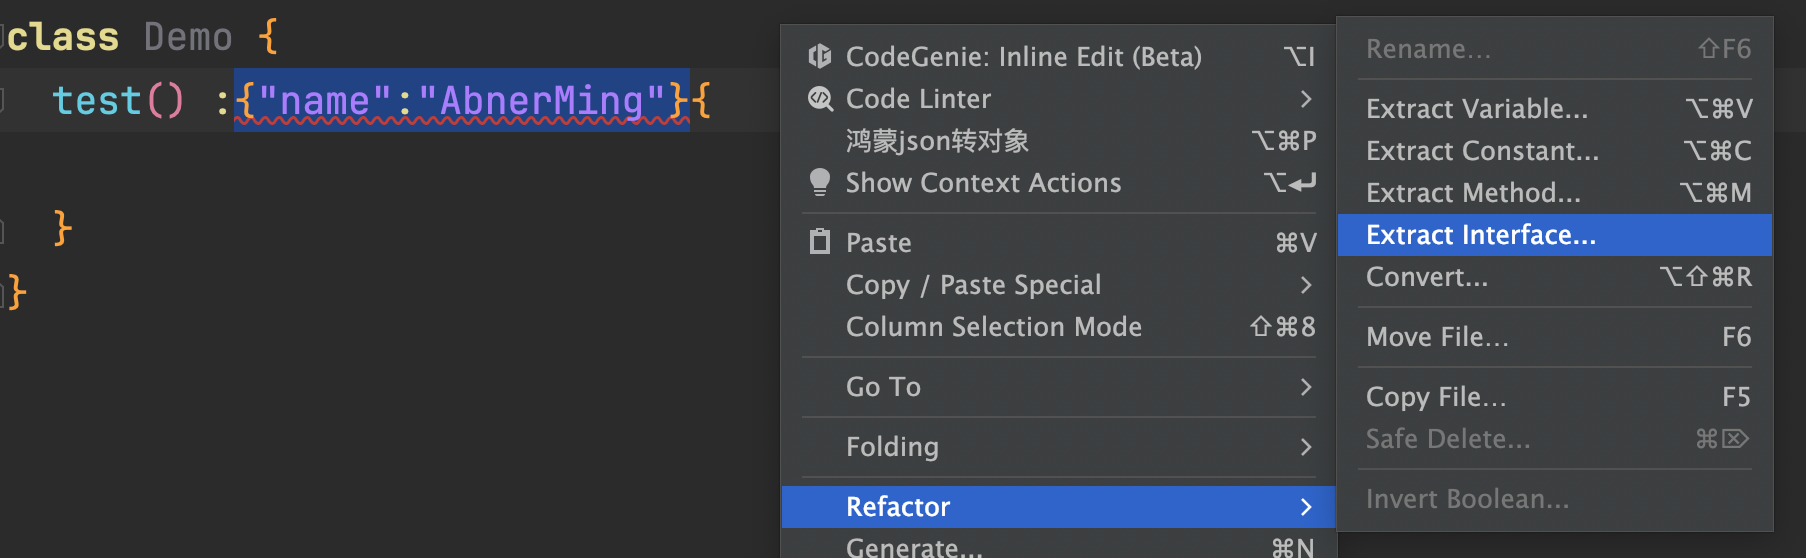Image resolution: width=1806 pixels, height=558 pixels.
Task: Choose Move File... option
Action: click(1555, 337)
